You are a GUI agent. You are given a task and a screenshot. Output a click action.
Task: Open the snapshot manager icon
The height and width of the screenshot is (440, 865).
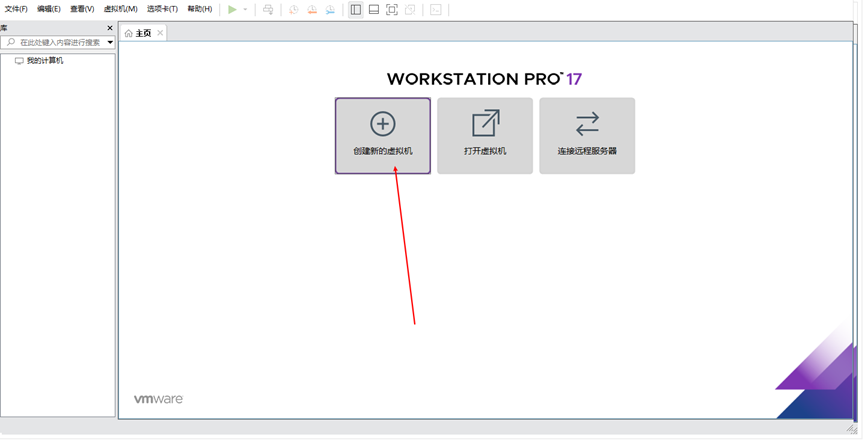click(x=330, y=9)
